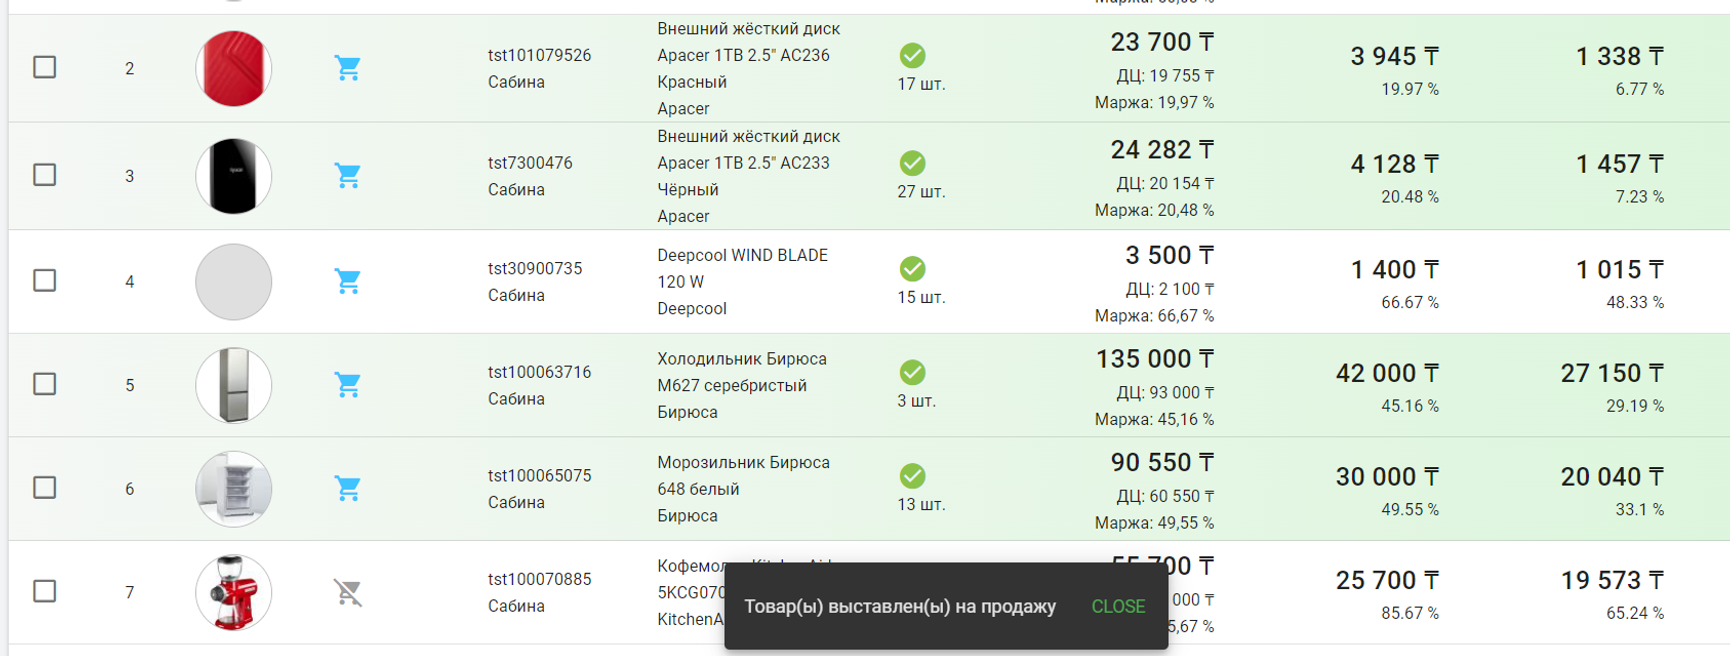This screenshot has height=656, width=1730.
Task: Open the red Apacer disk thumbnail
Action: coord(233,68)
